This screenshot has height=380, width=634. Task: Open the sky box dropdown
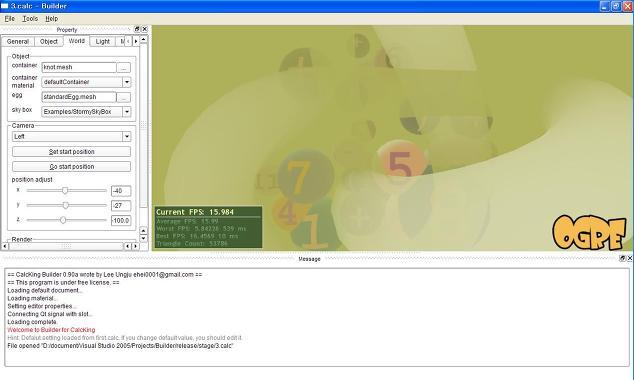pyautogui.click(x=127, y=112)
